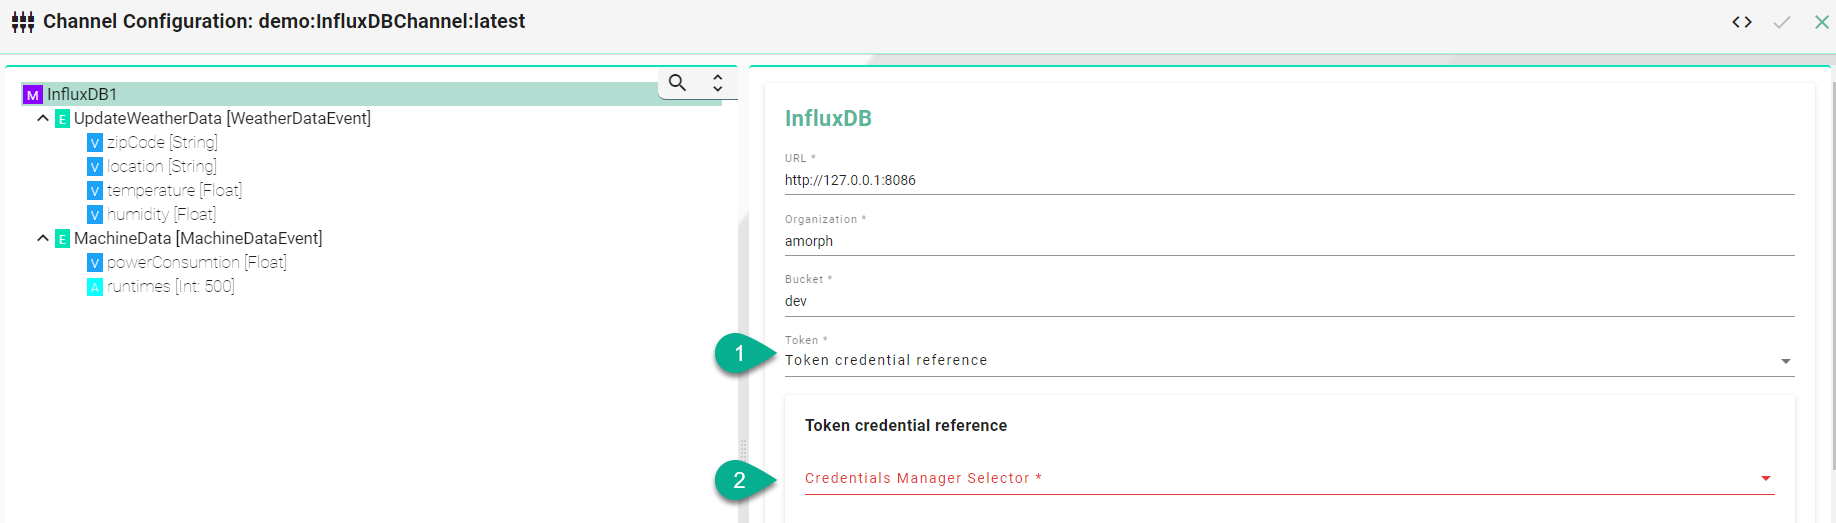The image size is (1836, 523).
Task: Open code view with angle brackets icon
Action: [1742, 22]
